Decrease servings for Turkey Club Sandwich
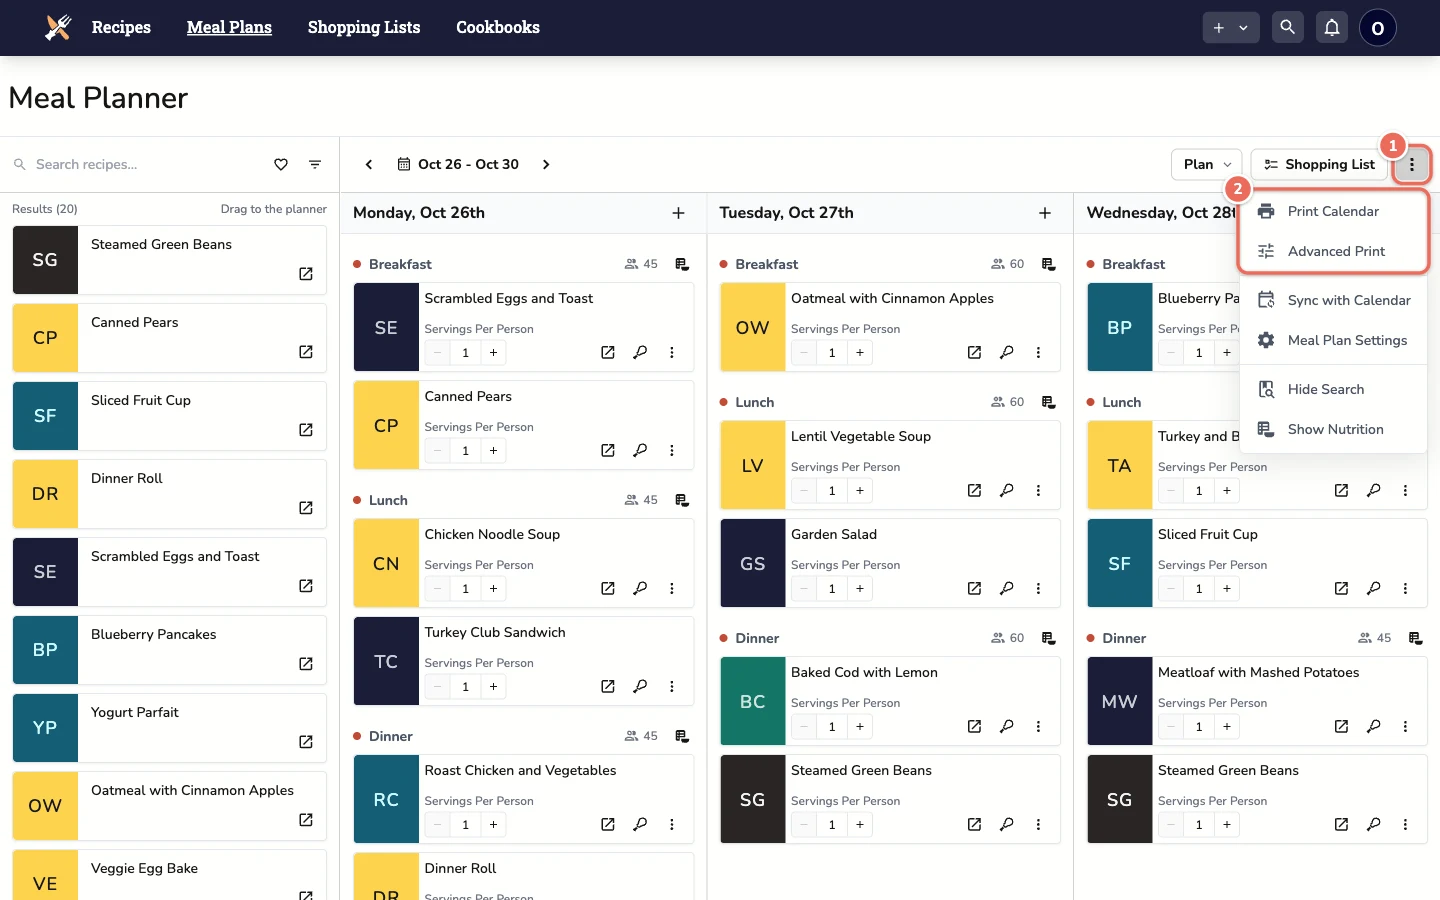The height and width of the screenshot is (900, 1440). (x=437, y=687)
